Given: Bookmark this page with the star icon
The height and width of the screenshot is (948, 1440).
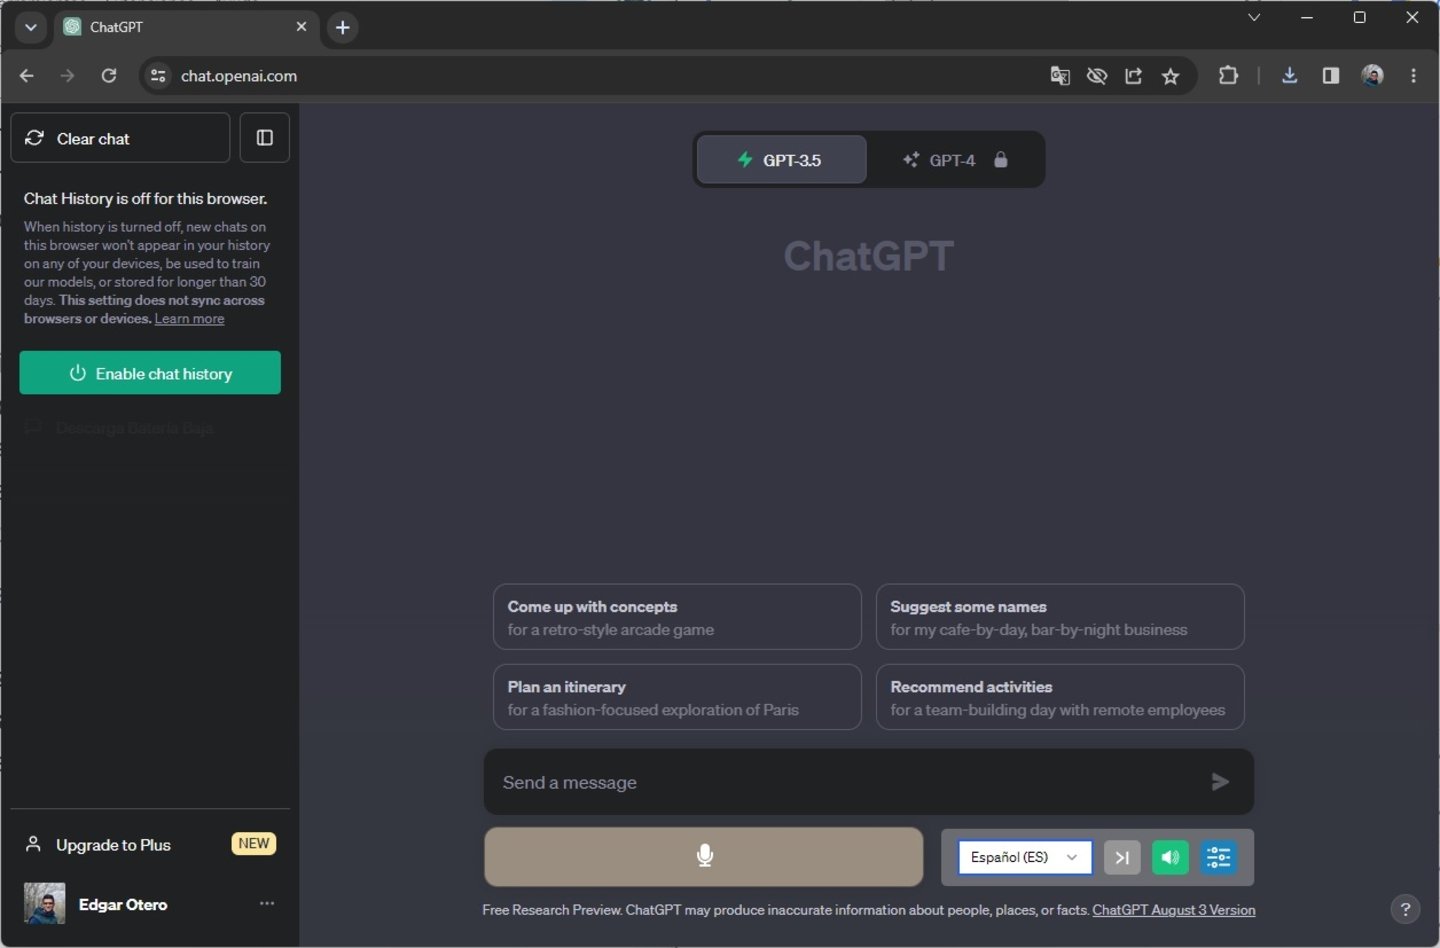Looking at the screenshot, I should click(1170, 76).
